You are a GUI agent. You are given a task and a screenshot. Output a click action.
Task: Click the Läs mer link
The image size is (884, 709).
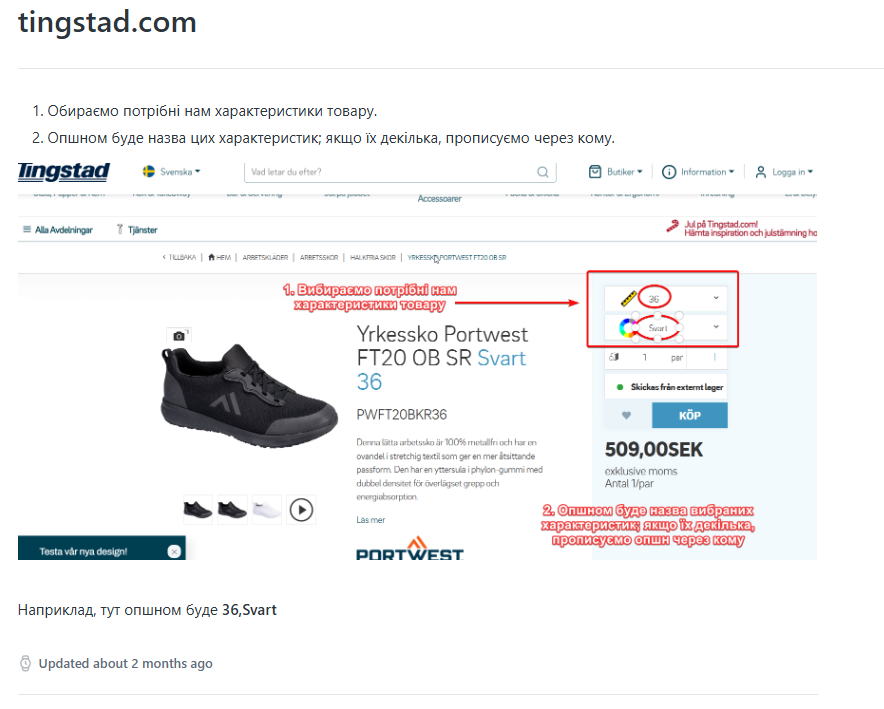point(370,520)
